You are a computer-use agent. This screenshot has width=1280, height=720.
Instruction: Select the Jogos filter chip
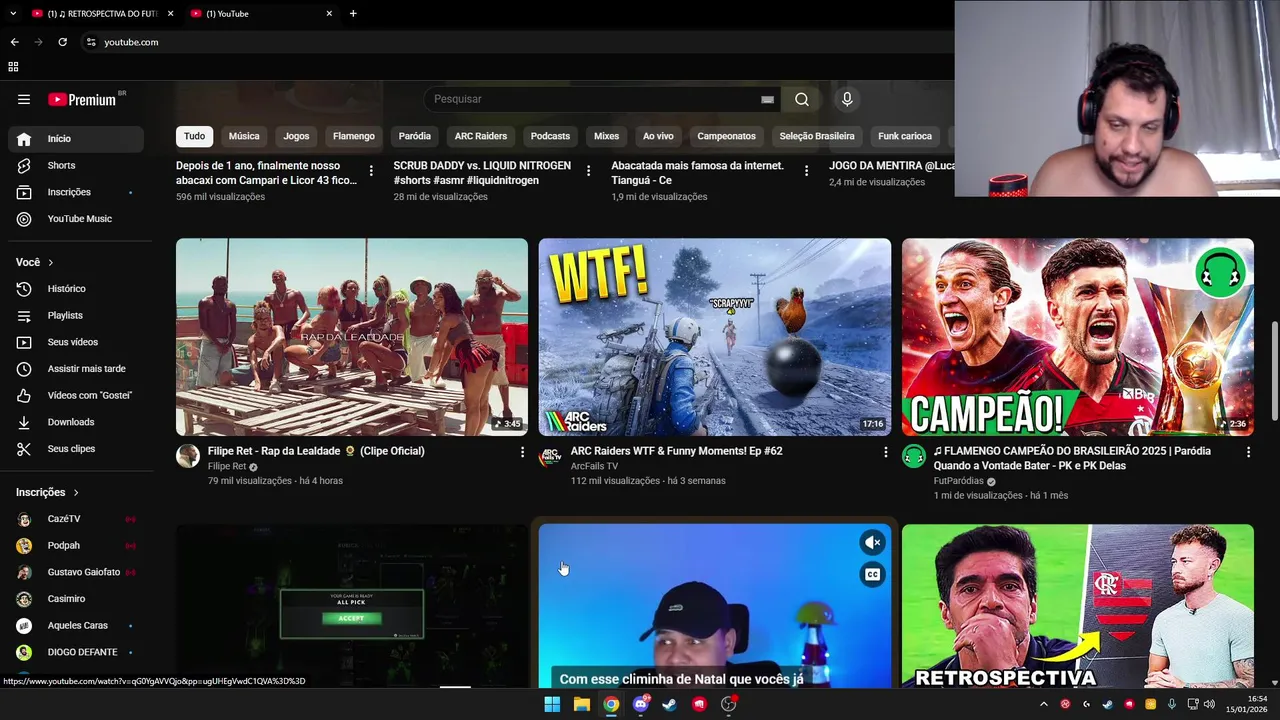click(x=296, y=136)
